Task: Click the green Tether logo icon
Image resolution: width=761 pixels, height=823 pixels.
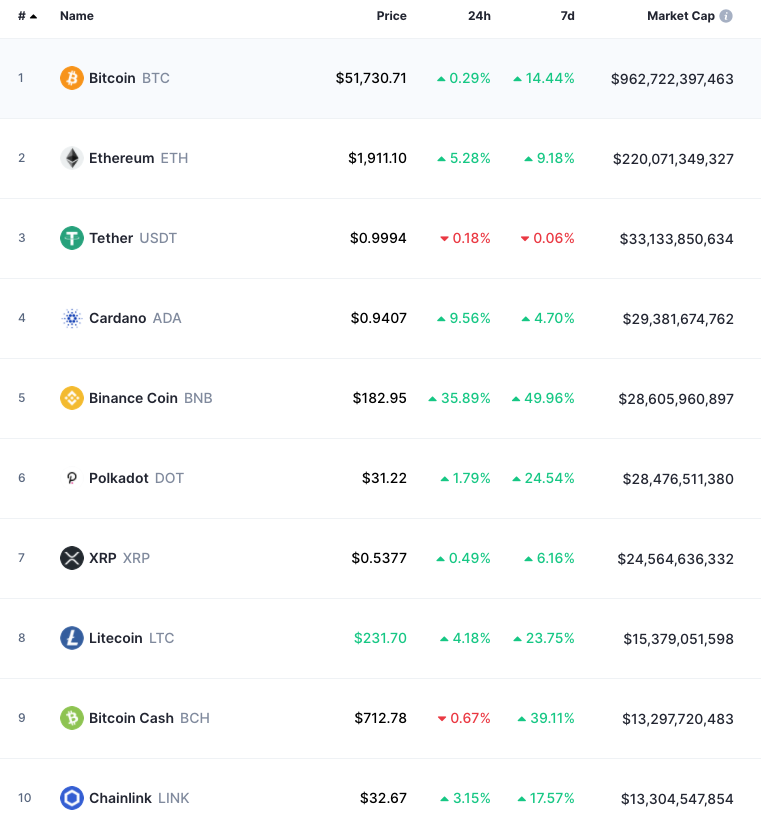Action: pos(72,238)
